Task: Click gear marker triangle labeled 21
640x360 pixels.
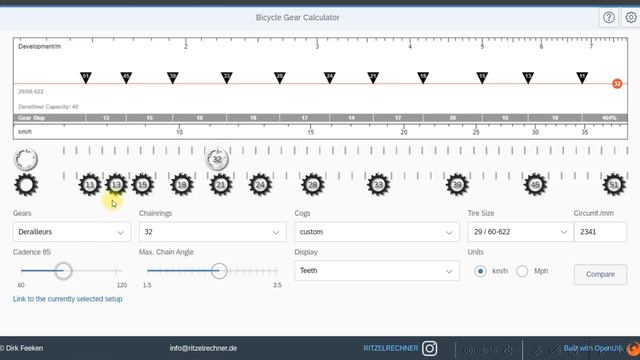Action: click(x=373, y=78)
